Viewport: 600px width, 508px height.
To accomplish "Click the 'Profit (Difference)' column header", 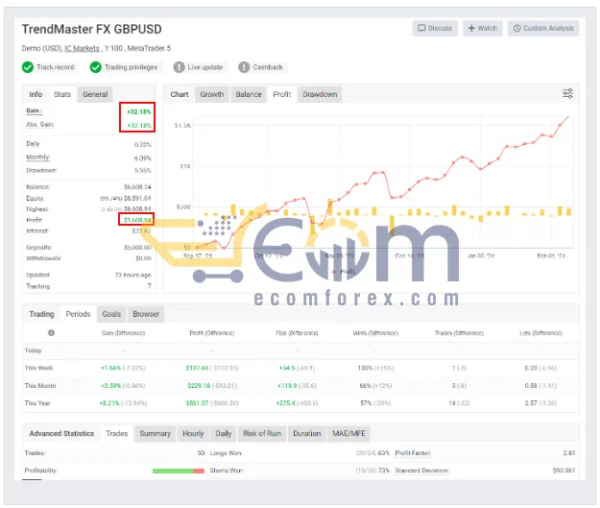I will (212, 333).
